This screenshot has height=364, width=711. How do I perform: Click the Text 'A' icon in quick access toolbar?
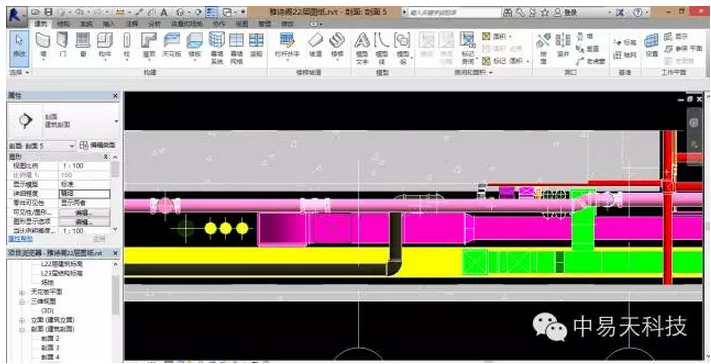(164, 12)
